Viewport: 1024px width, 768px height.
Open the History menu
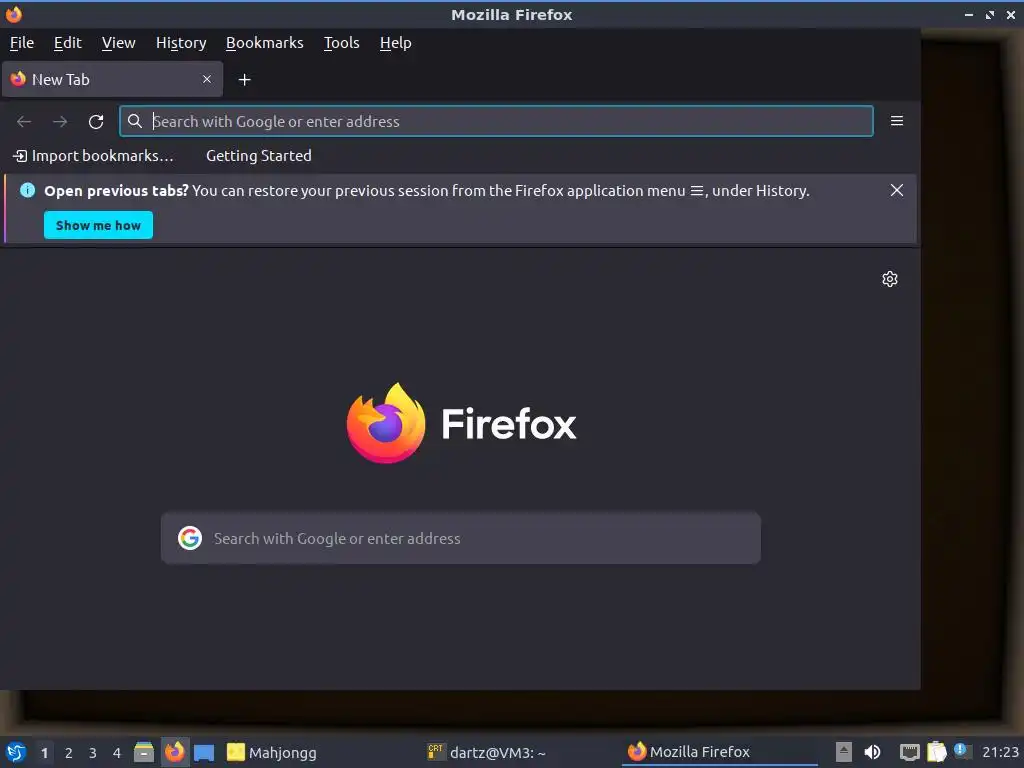point(181,43)
